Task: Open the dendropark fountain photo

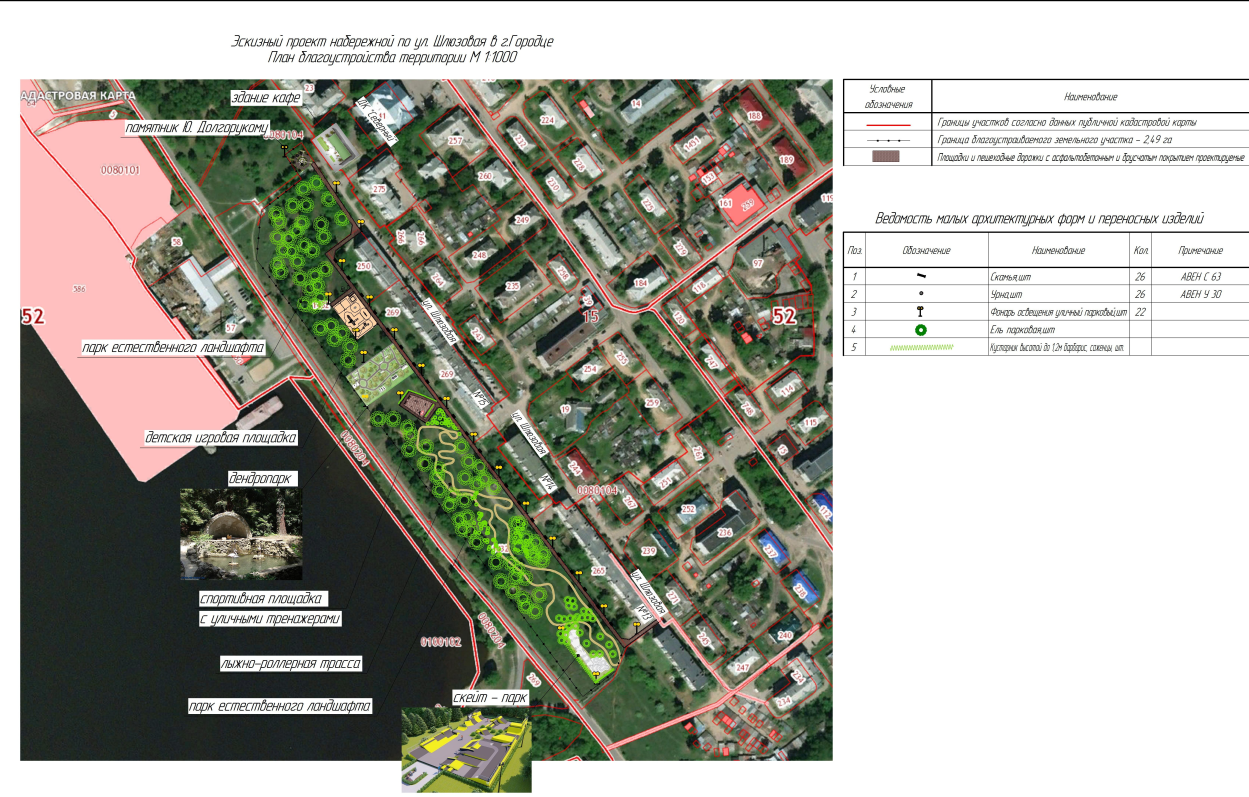Action: click(240, 535)
